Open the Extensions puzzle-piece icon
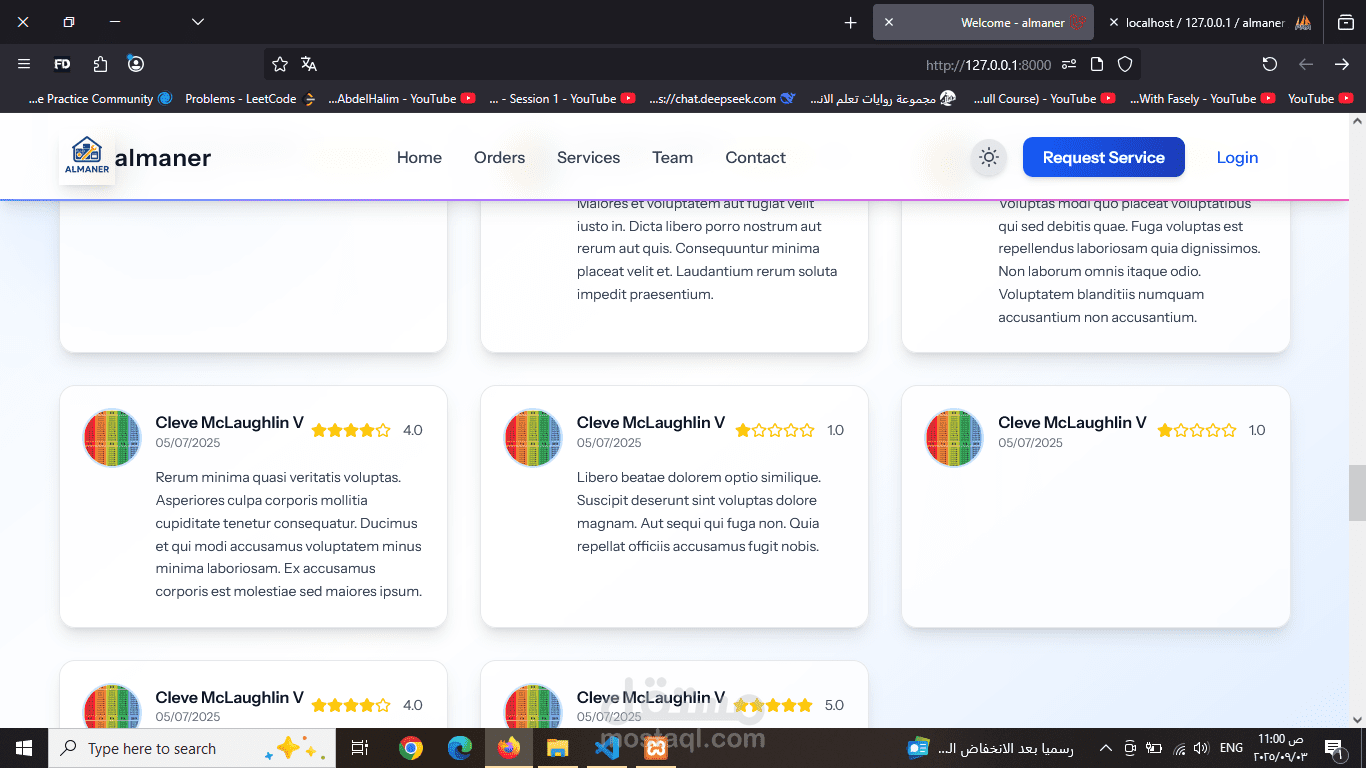Screen dimensions: 1366x768 click(100, 64)
